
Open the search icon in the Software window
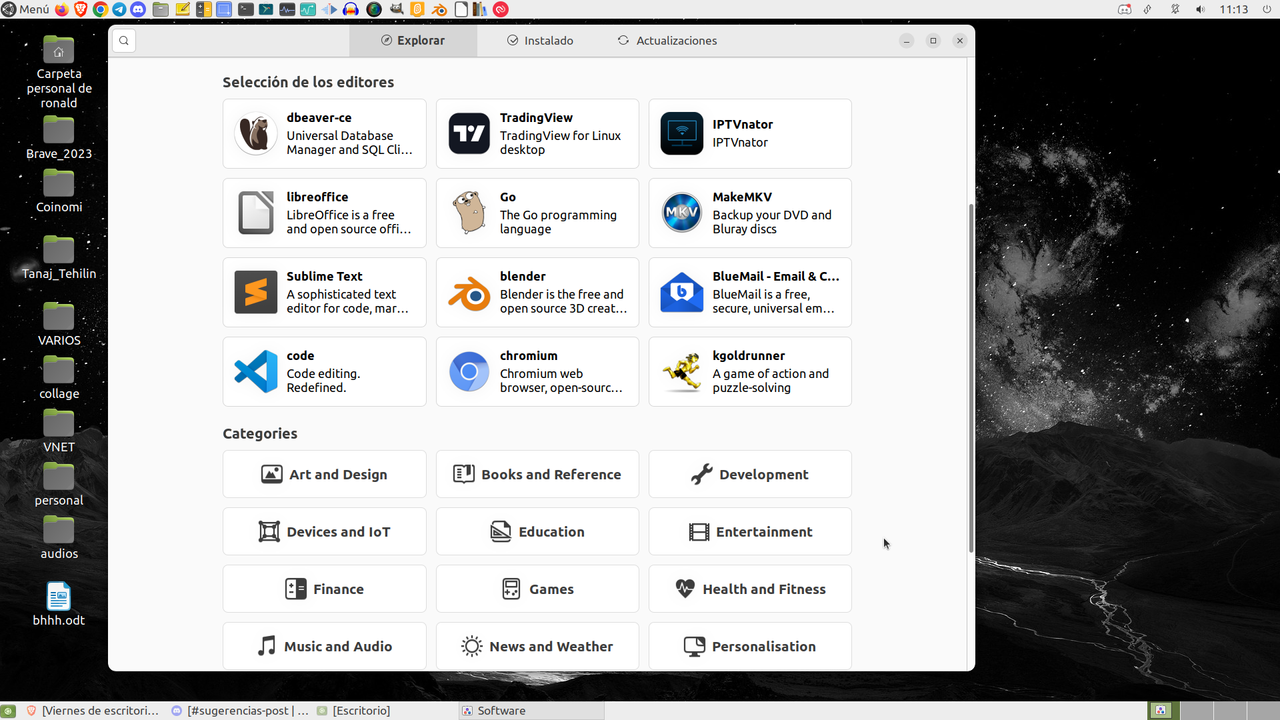[124, 41]
